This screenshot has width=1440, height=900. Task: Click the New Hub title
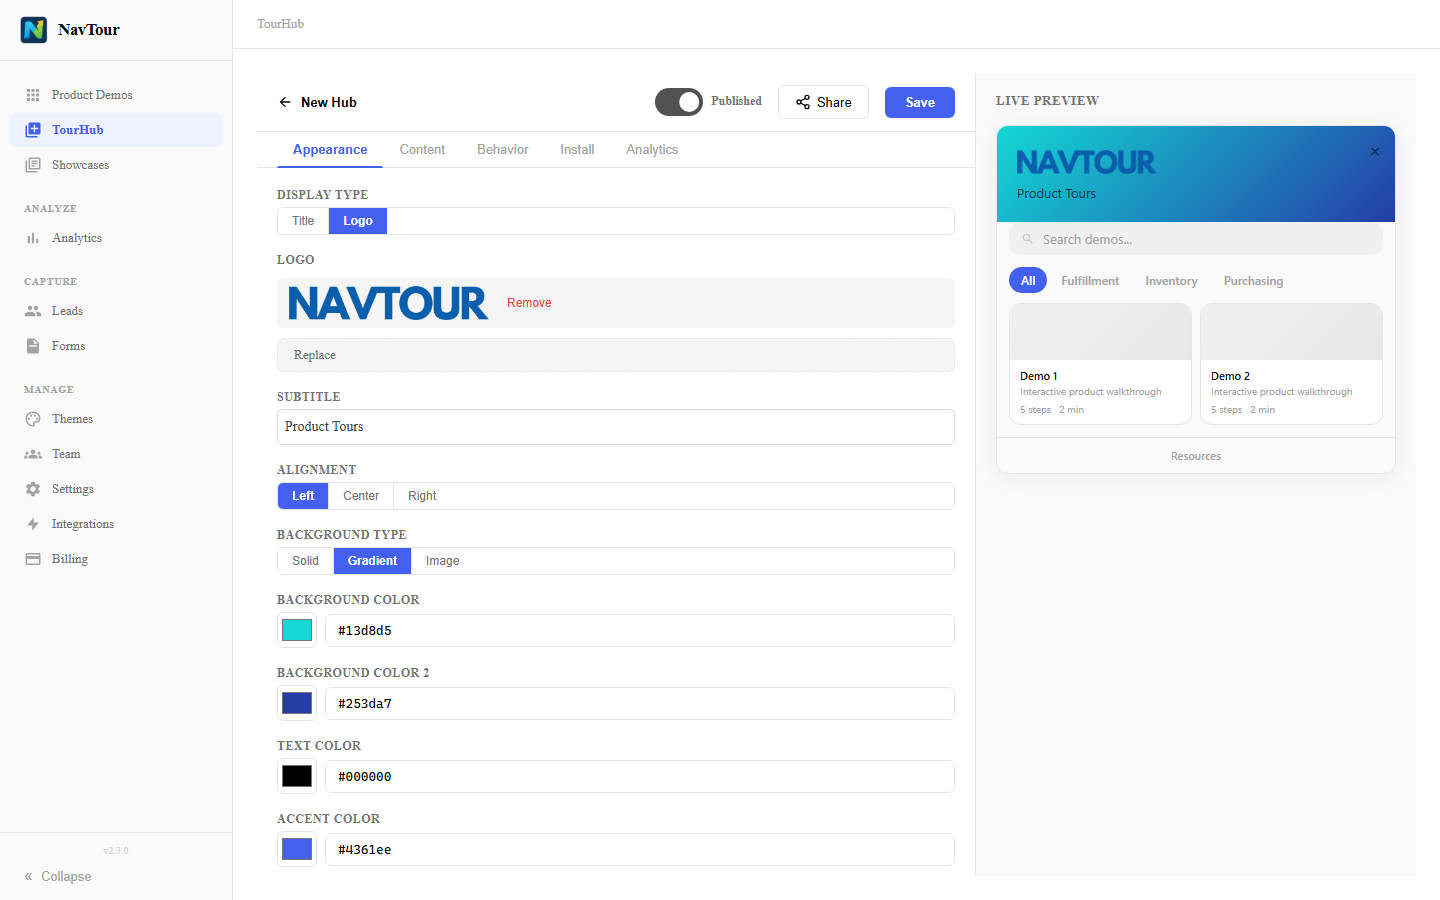point(329,102)
